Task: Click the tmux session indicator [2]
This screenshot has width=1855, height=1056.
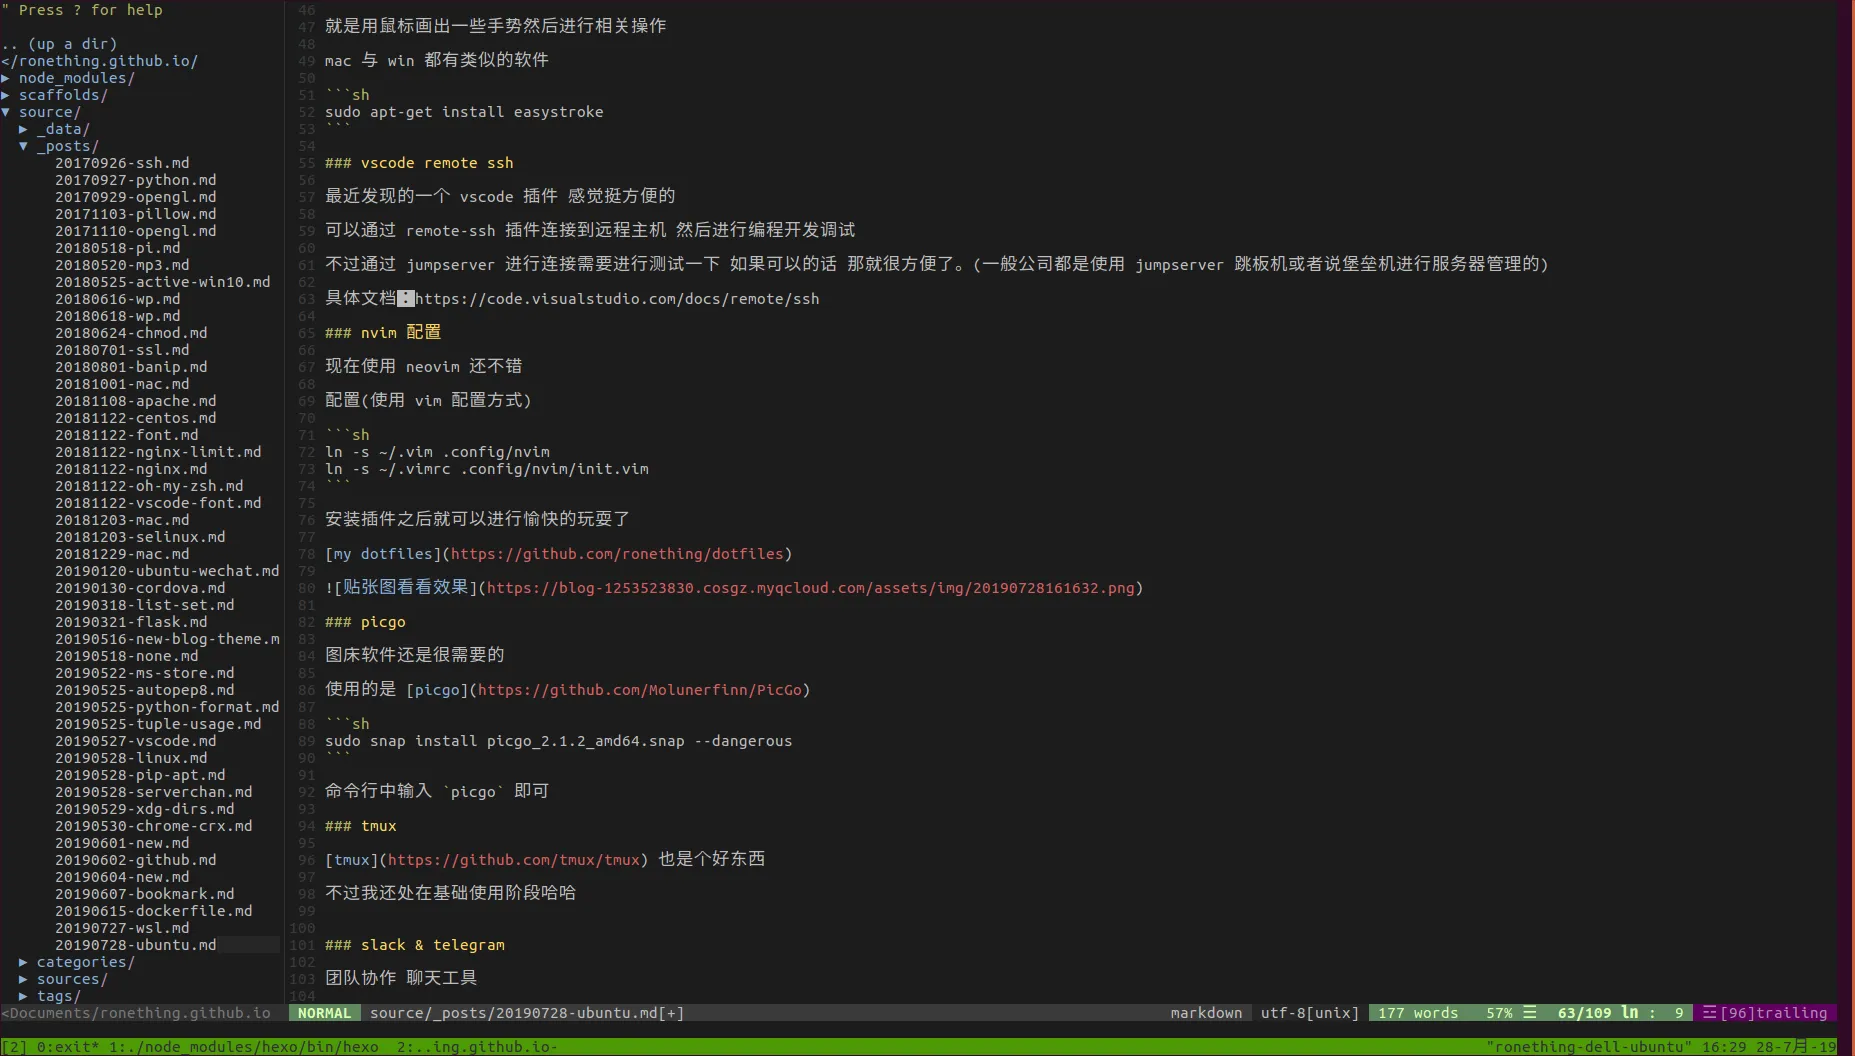Action: point(14,1047)
